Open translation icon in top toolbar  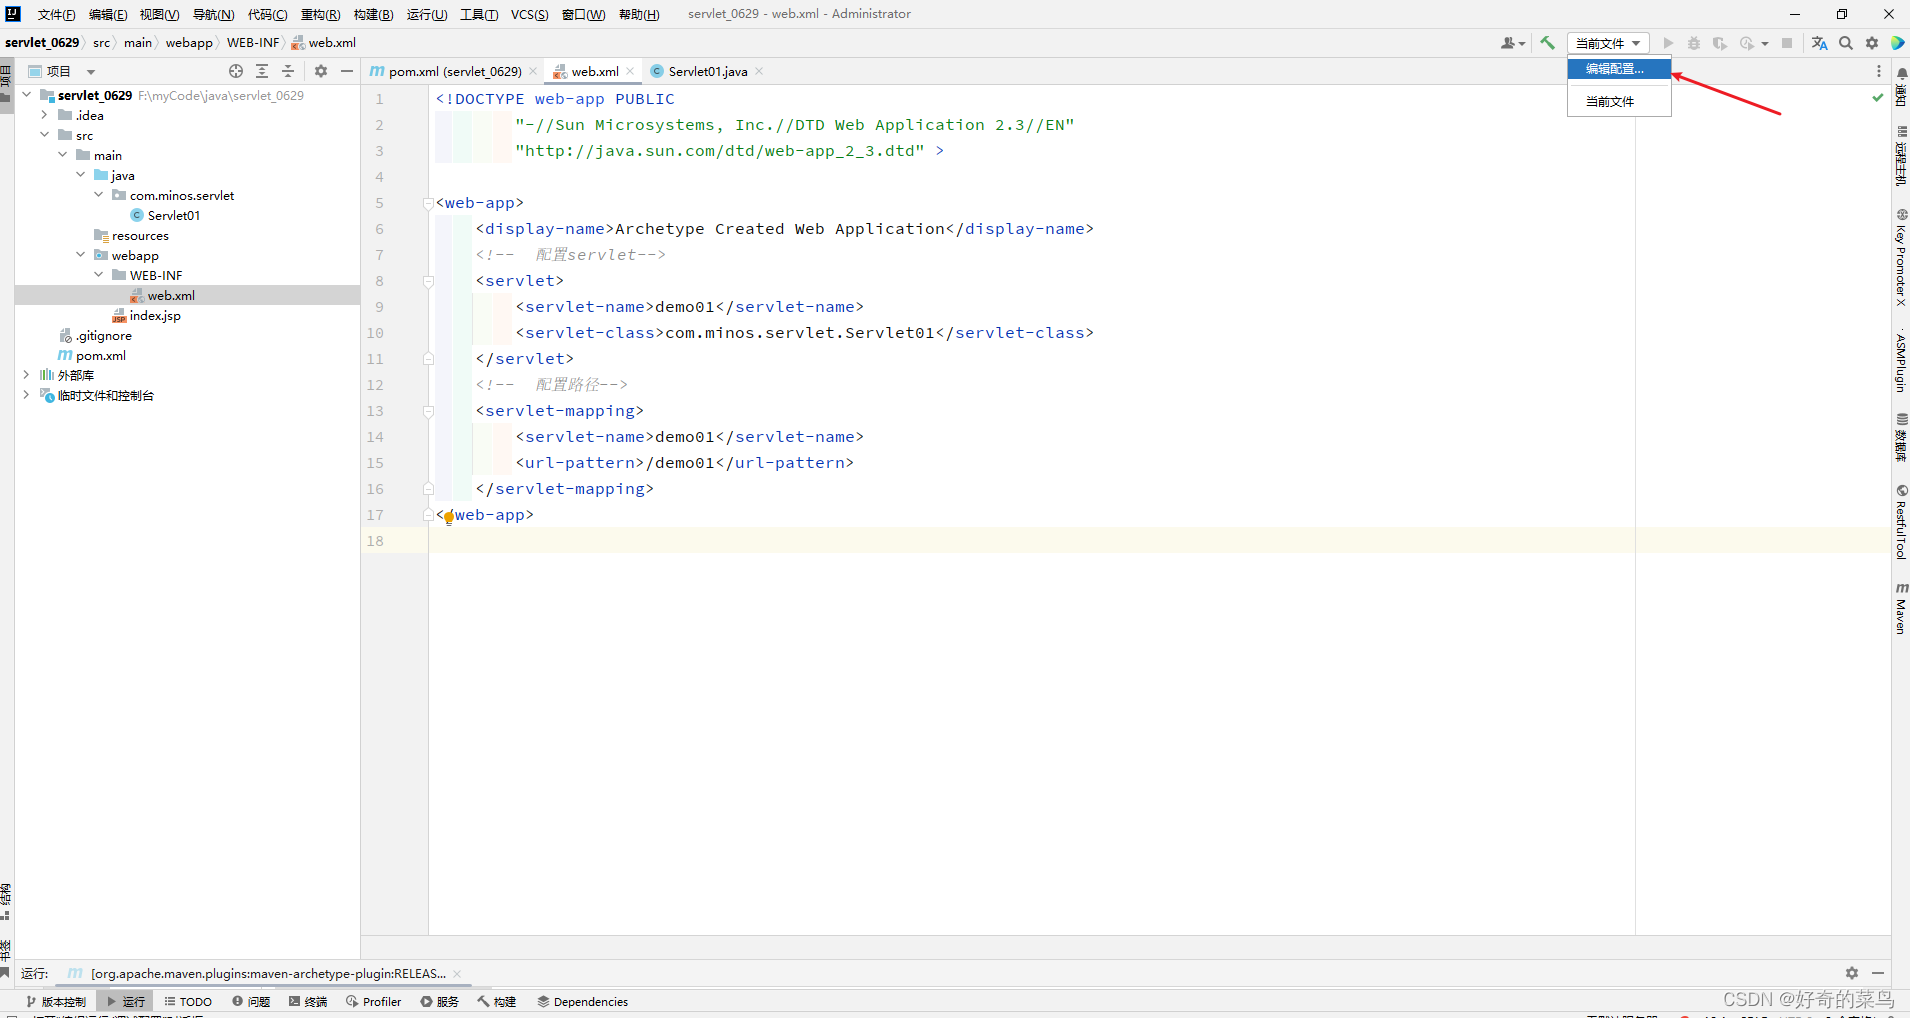point(1818,43)
